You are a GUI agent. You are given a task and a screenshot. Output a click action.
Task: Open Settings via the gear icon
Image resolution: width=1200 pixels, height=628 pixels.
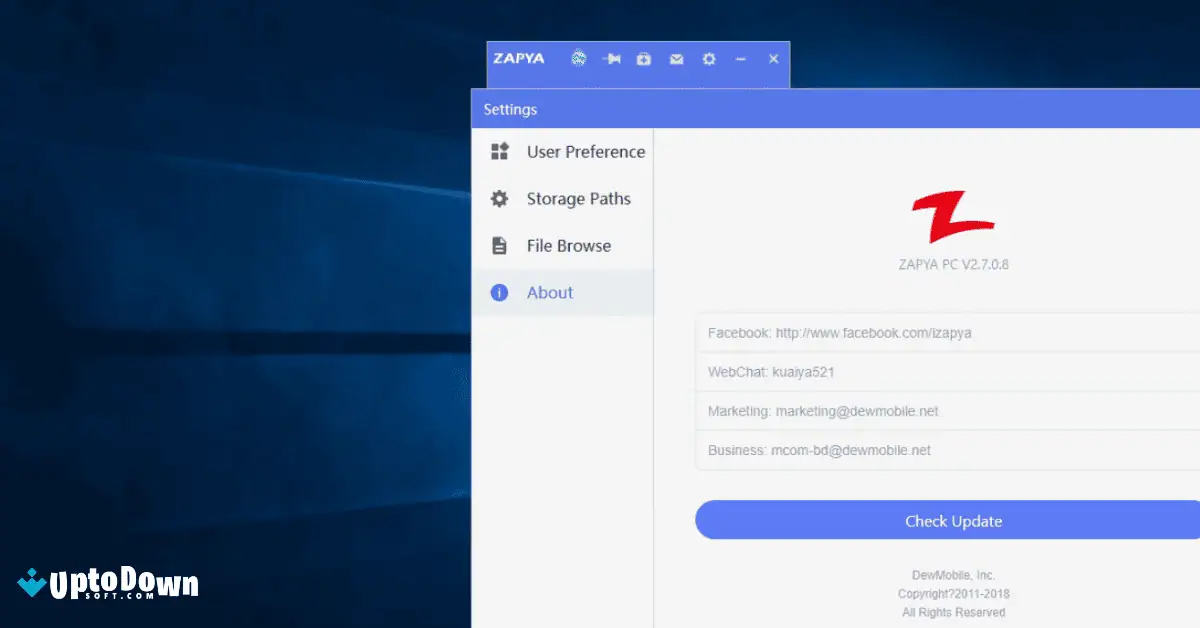point(709,59)
